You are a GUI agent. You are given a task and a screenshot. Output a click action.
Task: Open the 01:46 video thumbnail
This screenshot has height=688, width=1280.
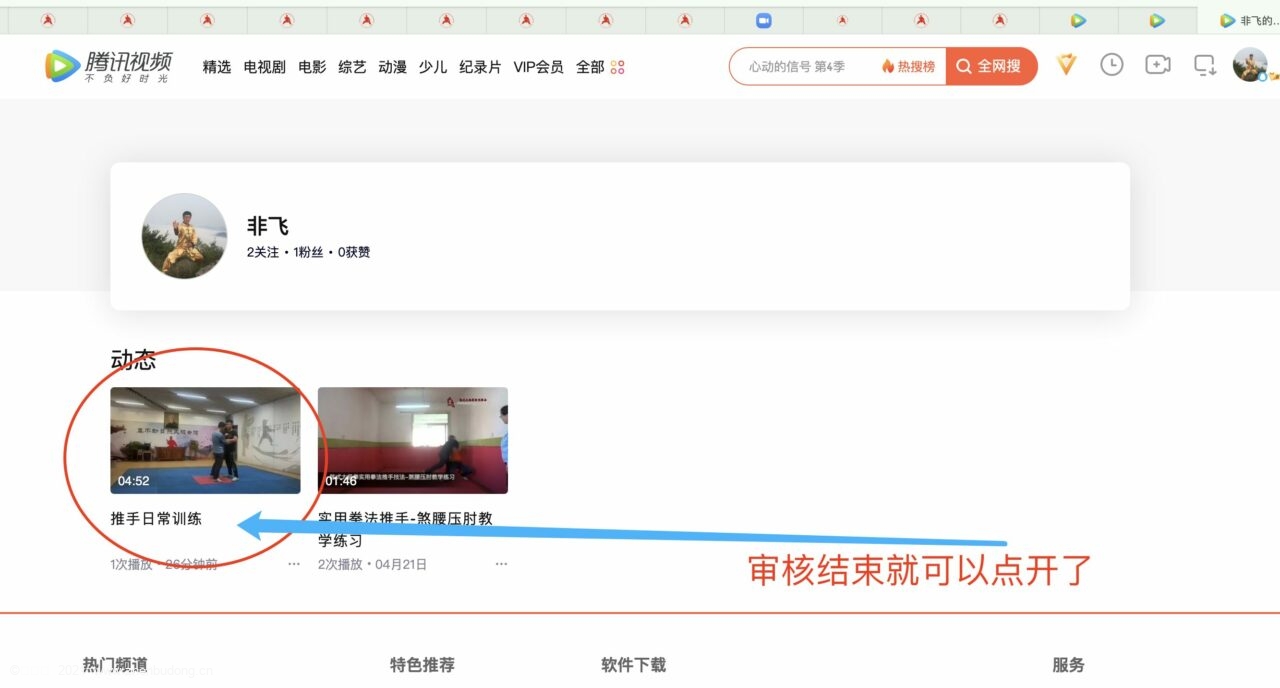pos(412,440)
